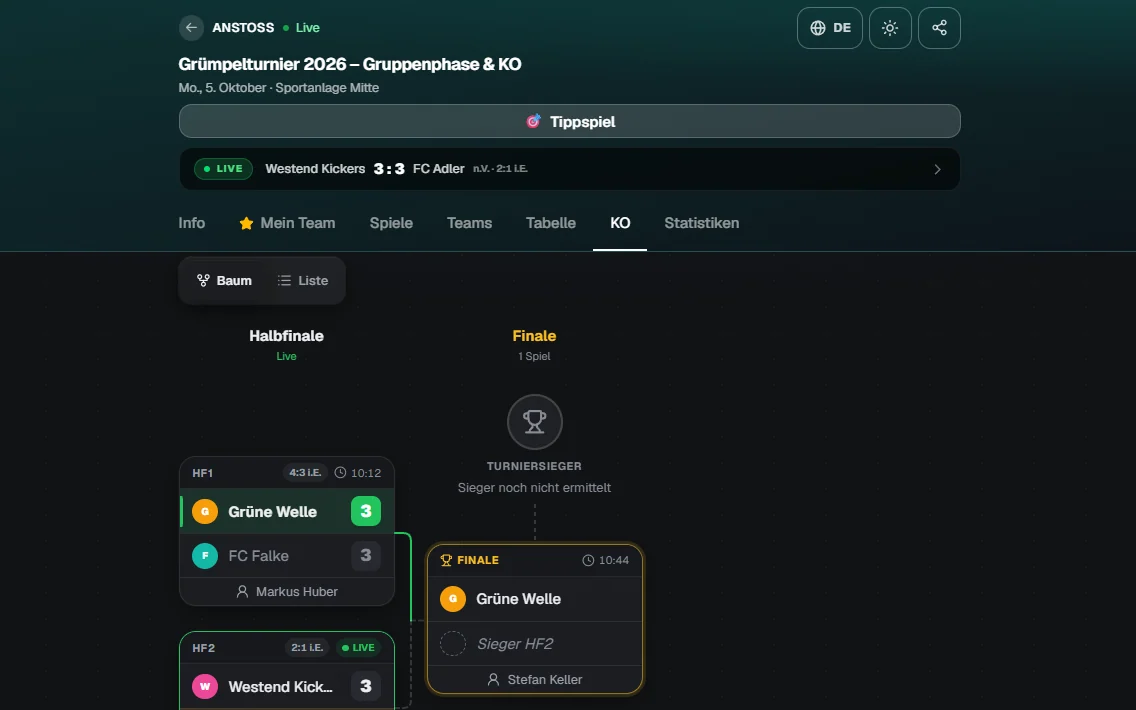Open the share options icon
The height and width of the screenshot is (710, 1136).
click(x=939, y=28)
